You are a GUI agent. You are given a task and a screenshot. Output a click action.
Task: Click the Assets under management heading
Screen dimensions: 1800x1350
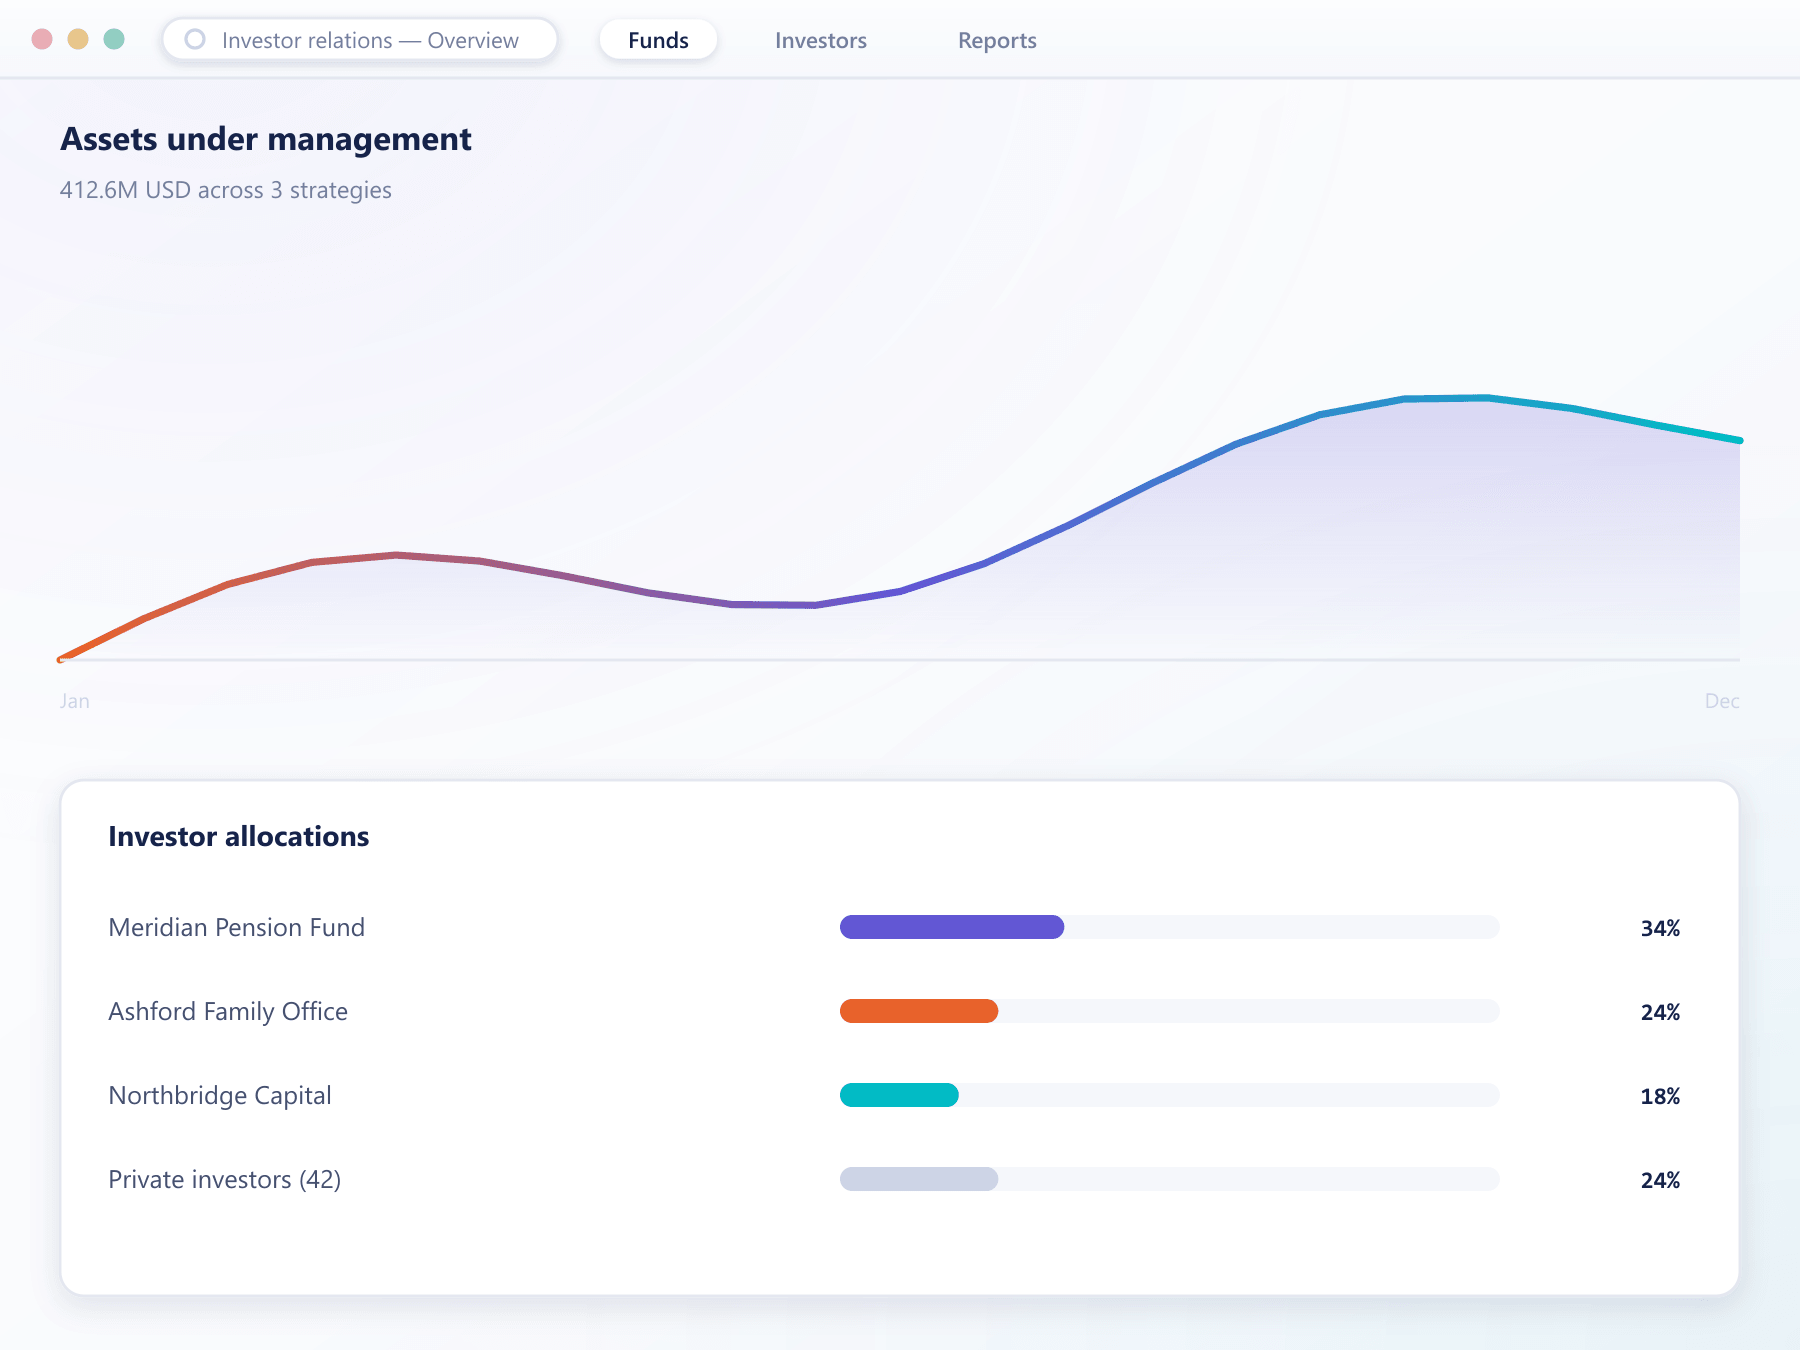pos(266,139)
